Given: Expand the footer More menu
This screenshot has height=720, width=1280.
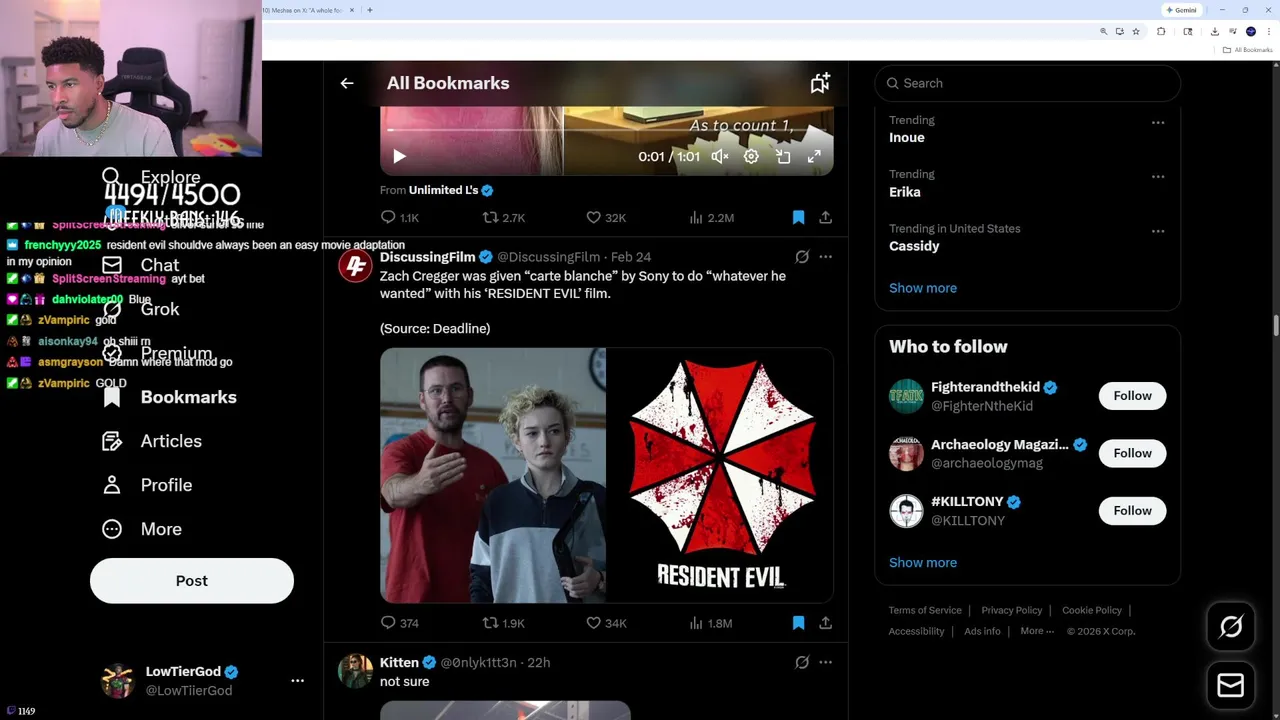Looking at the screenshot, I should point(1037,631).
